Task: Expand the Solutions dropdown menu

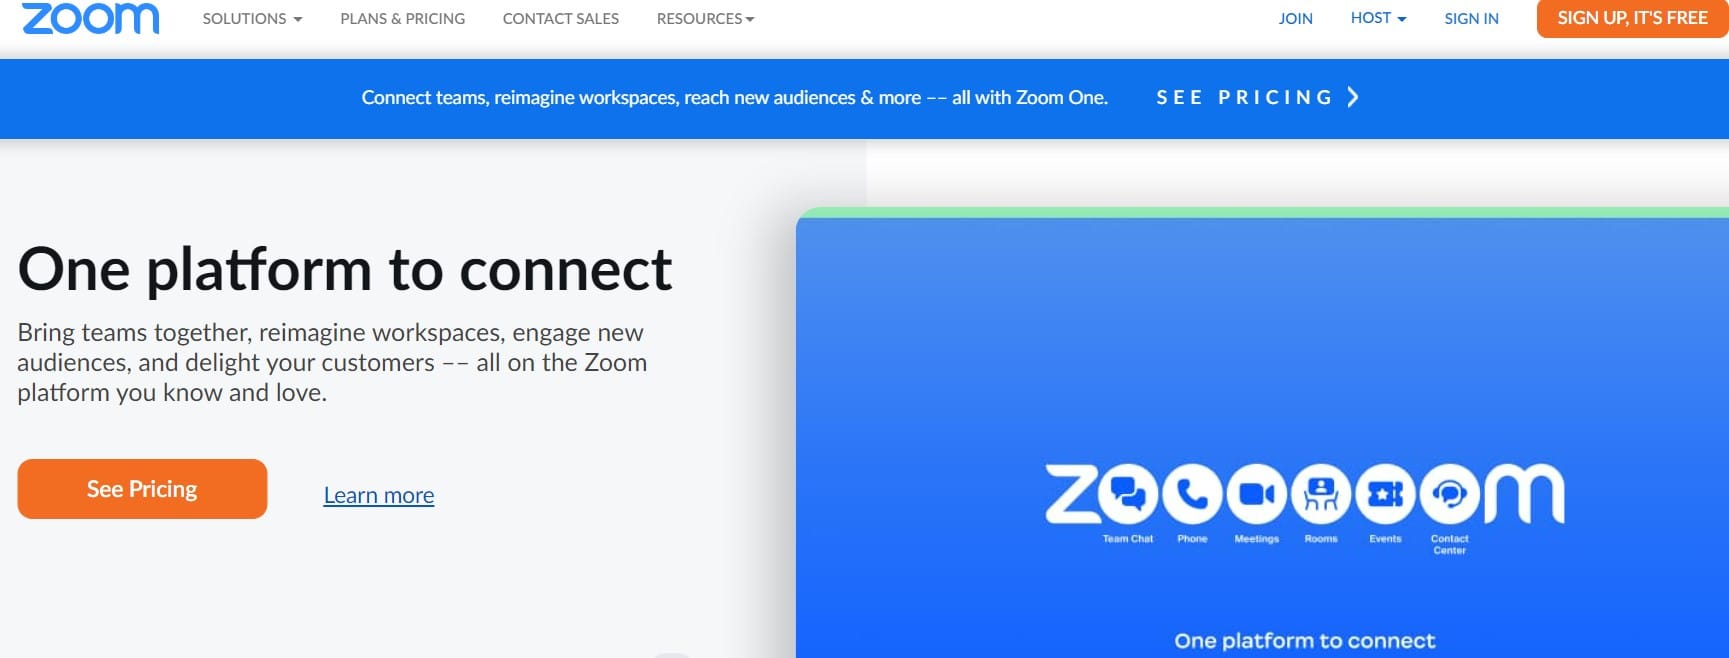Action: tap(252, 19)
